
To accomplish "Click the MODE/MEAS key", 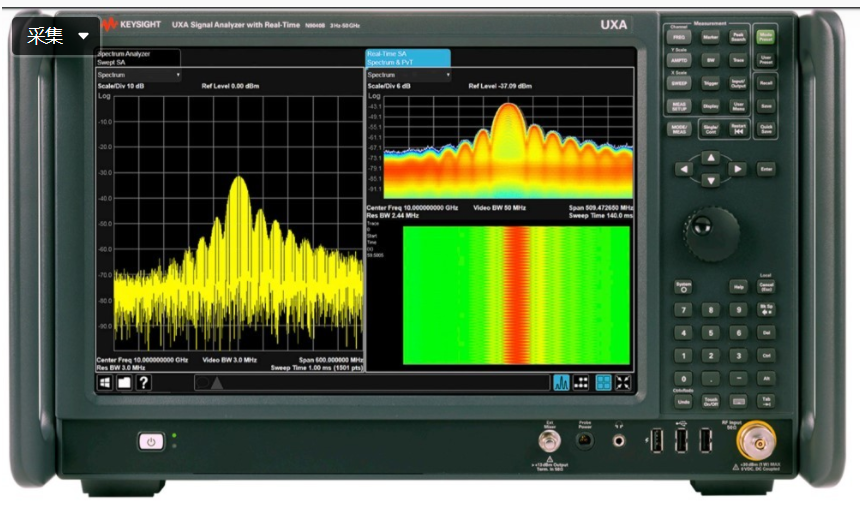I will pyautogui.click(x=678, y=129).
